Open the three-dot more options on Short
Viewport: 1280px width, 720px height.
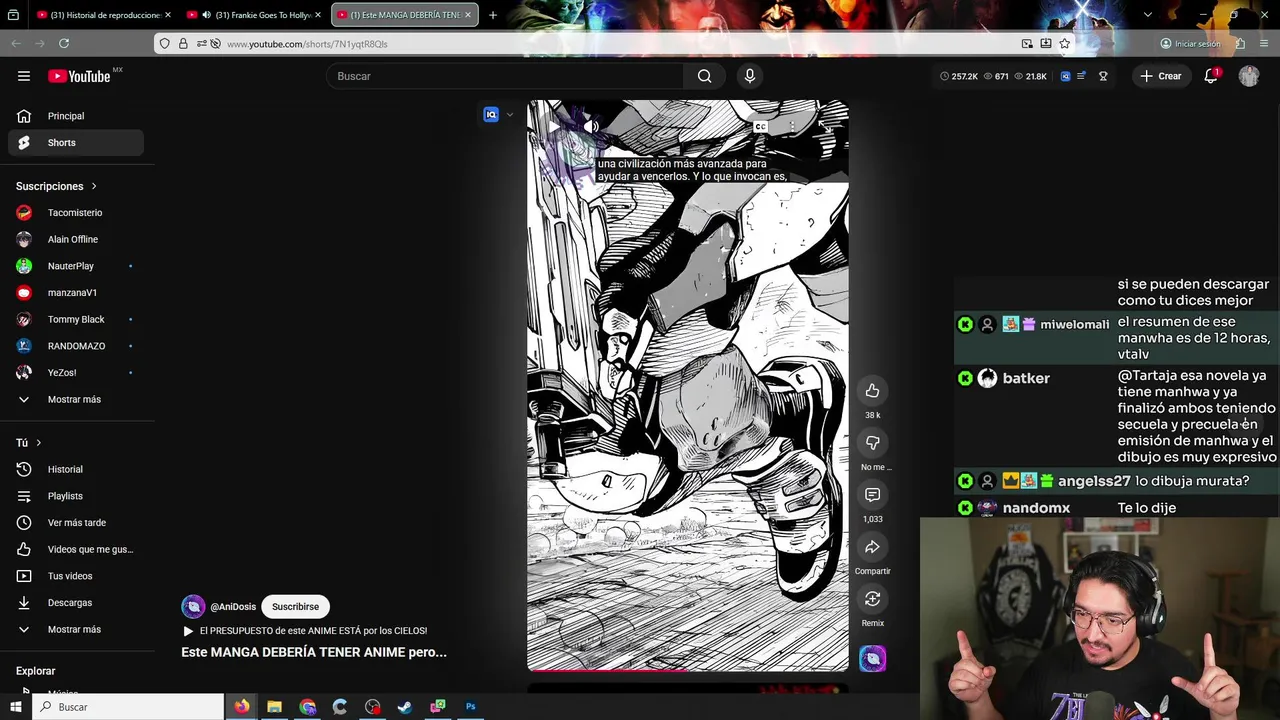(792, 126)
